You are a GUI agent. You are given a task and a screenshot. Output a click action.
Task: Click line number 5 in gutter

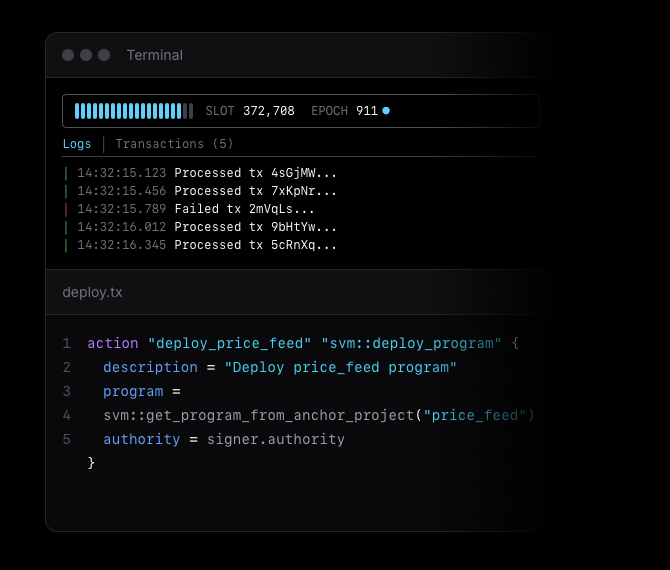click(x=67, y=439)
